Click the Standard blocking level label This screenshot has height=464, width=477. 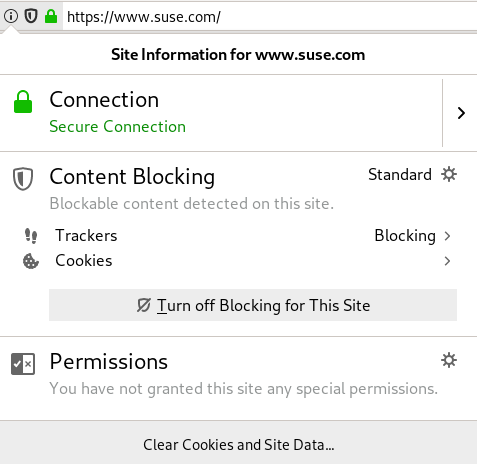point(400,174)
